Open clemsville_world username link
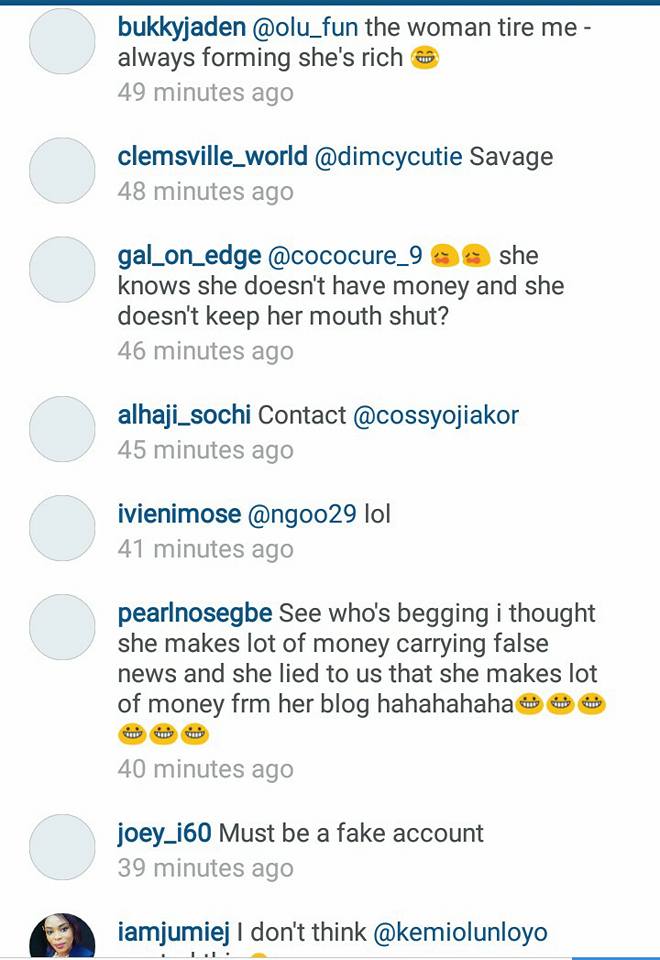Viewport: 660px width, 960px height. [212, 157]
